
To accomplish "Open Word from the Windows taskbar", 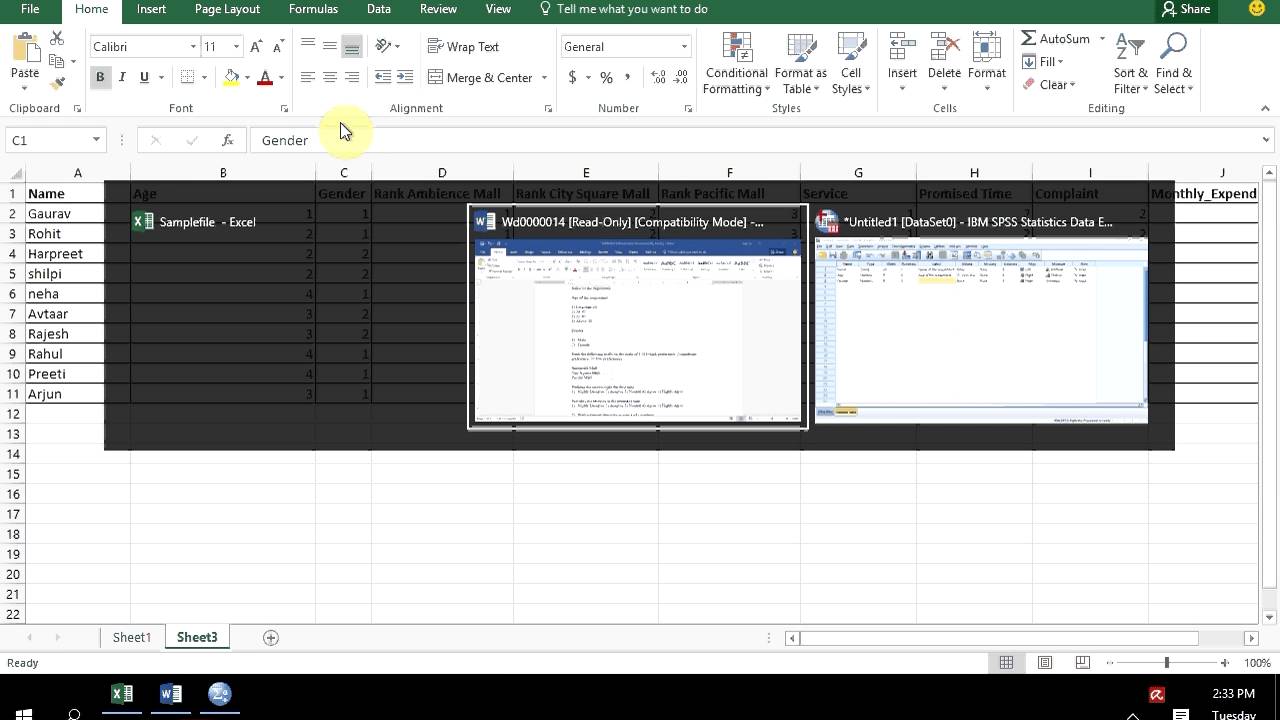I will (171, 694).
